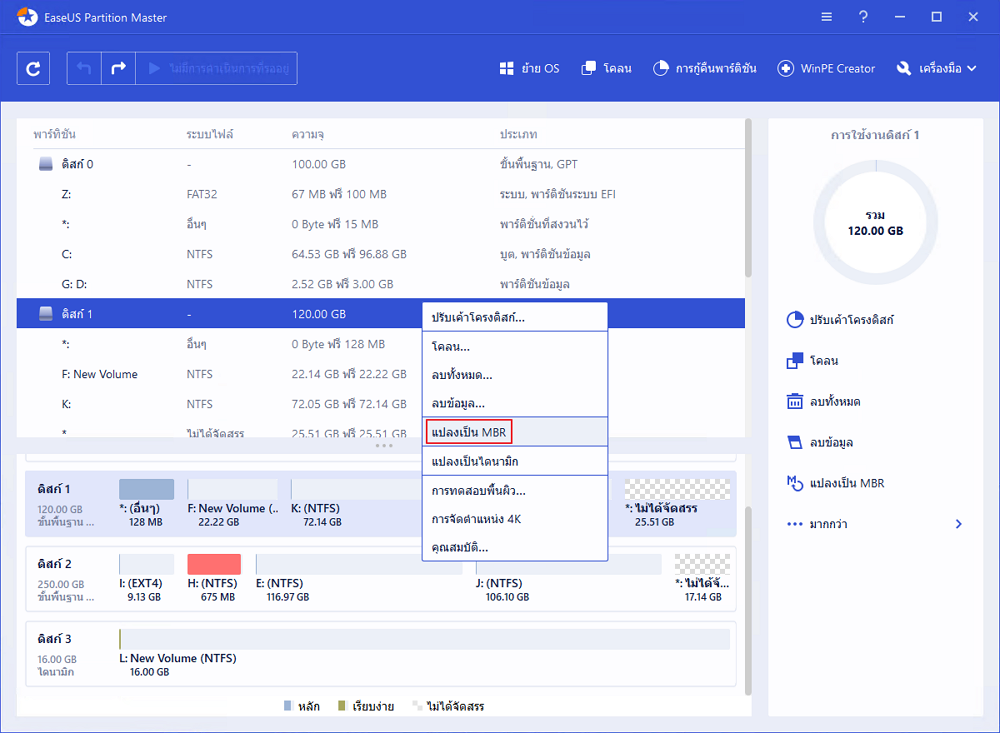Expand มากกว่า more options

875,524
